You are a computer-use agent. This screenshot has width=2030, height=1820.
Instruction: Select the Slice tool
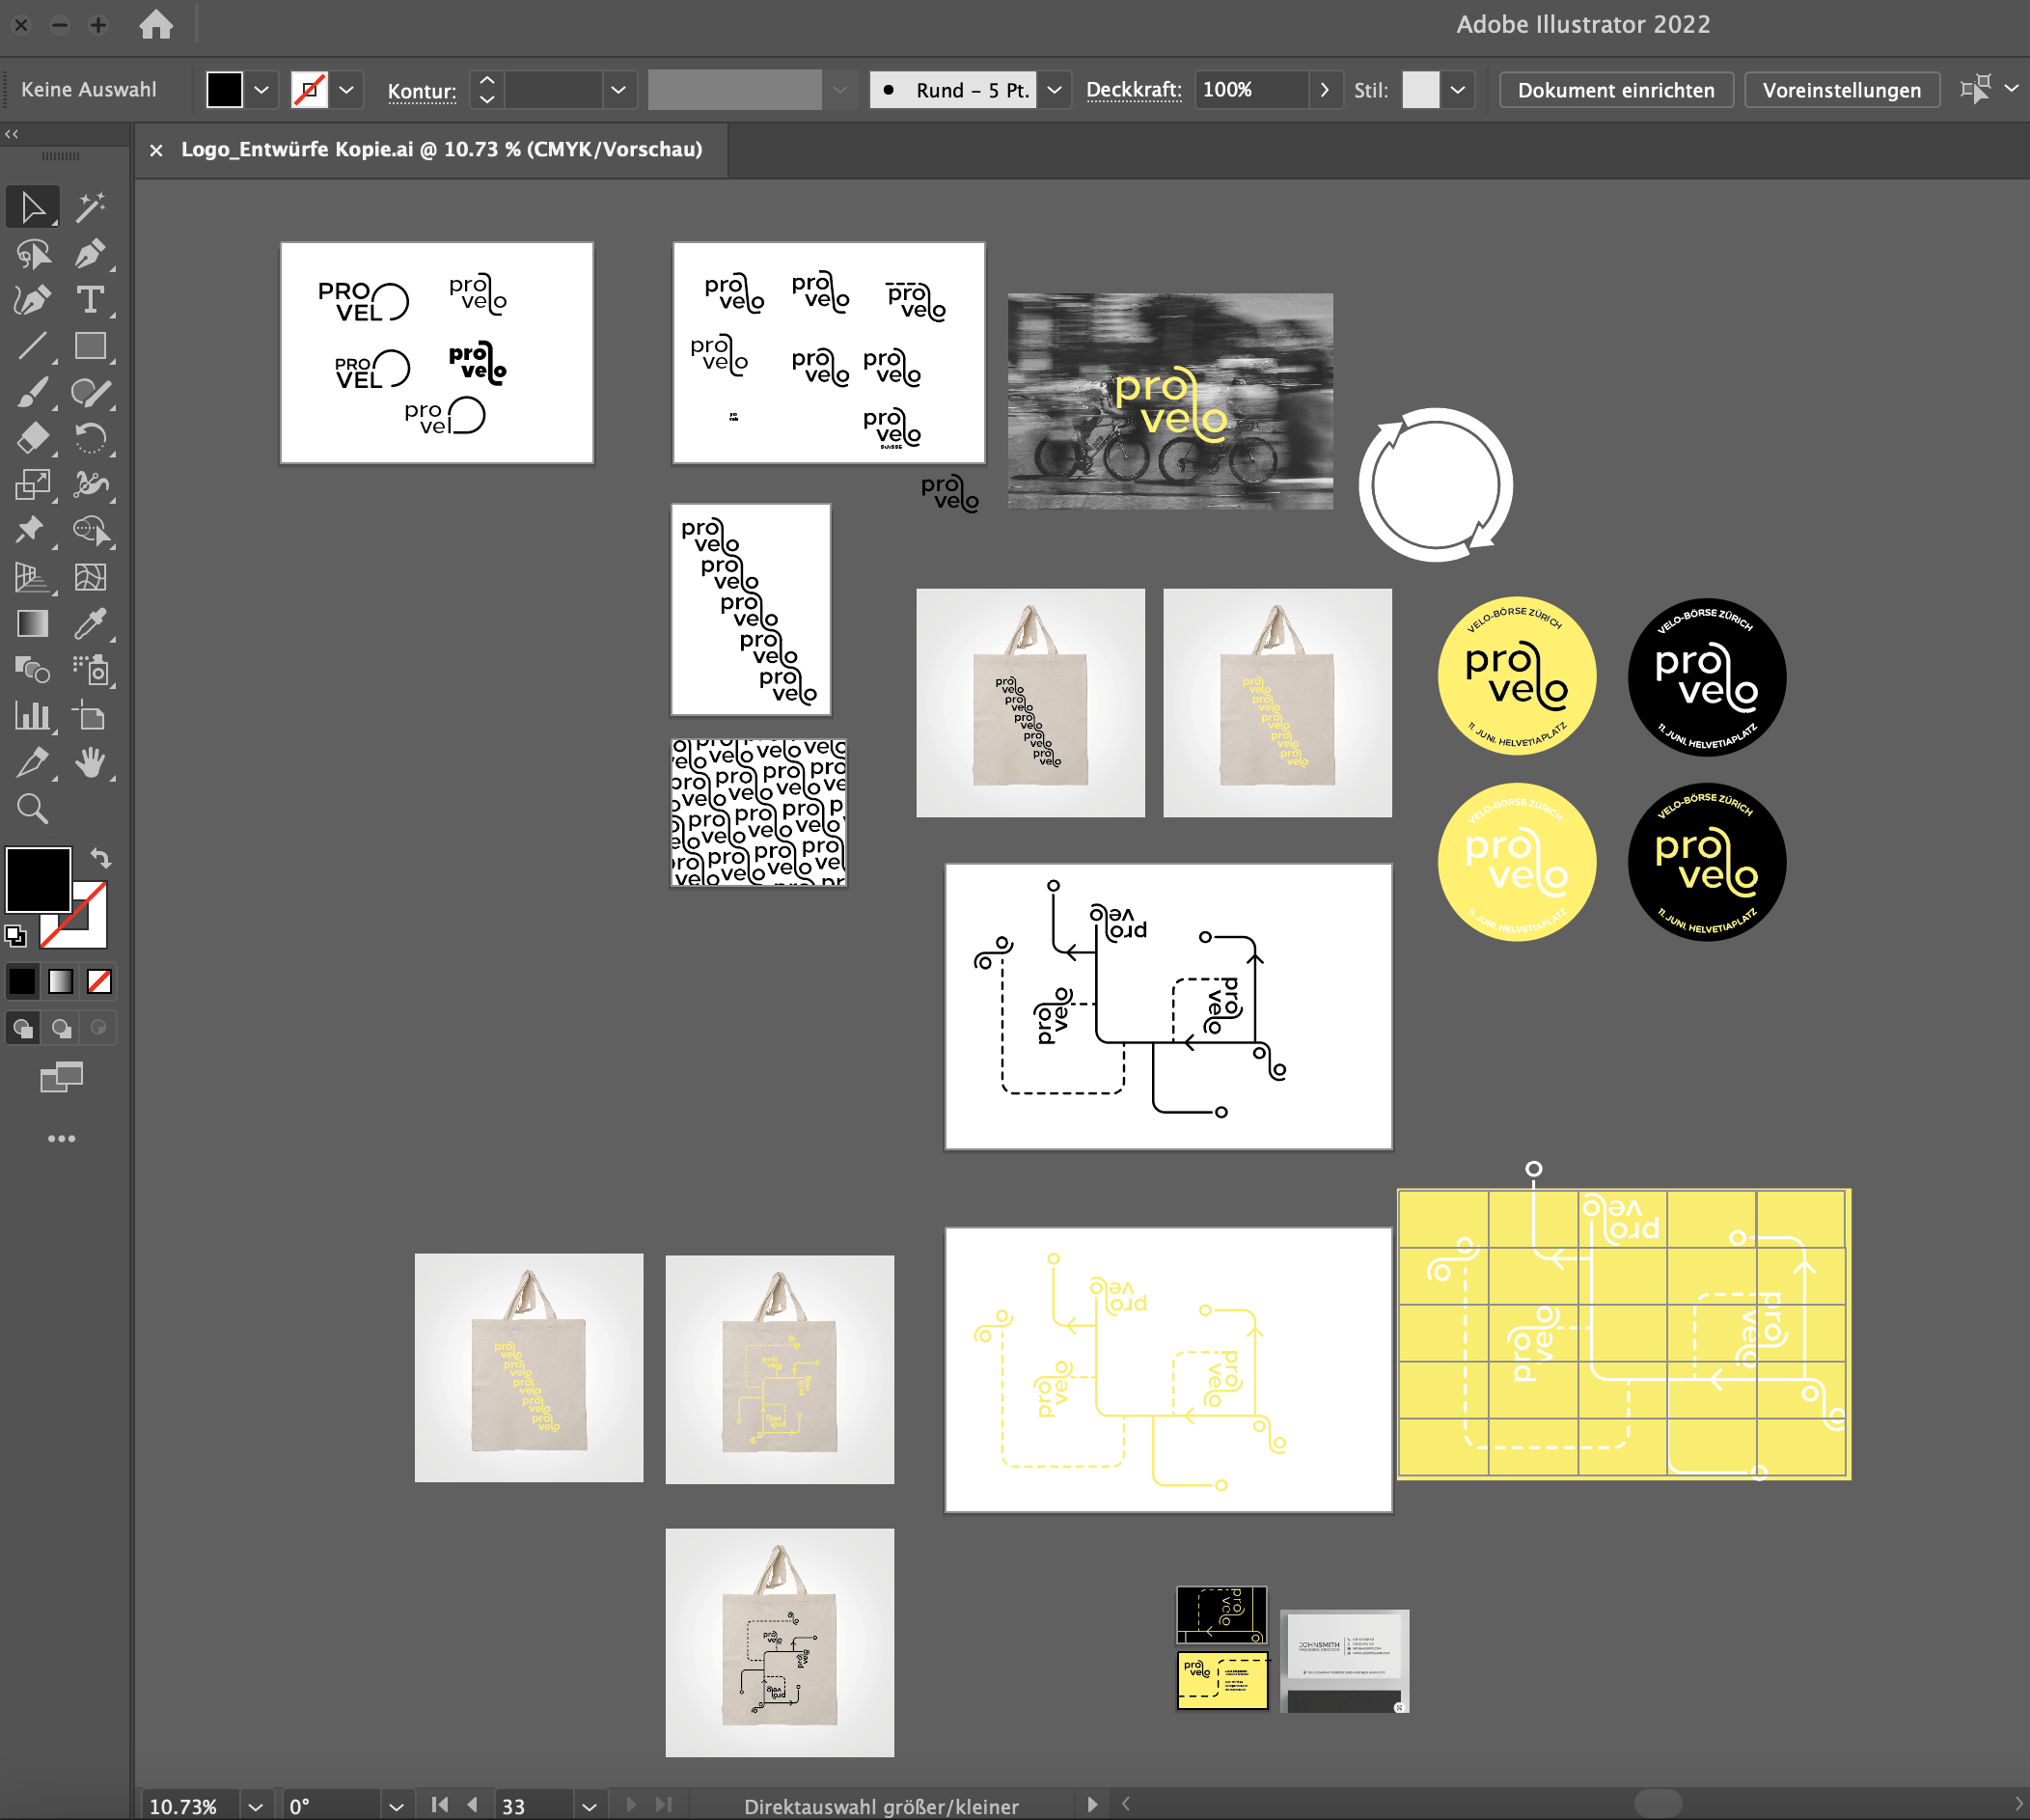32,762
